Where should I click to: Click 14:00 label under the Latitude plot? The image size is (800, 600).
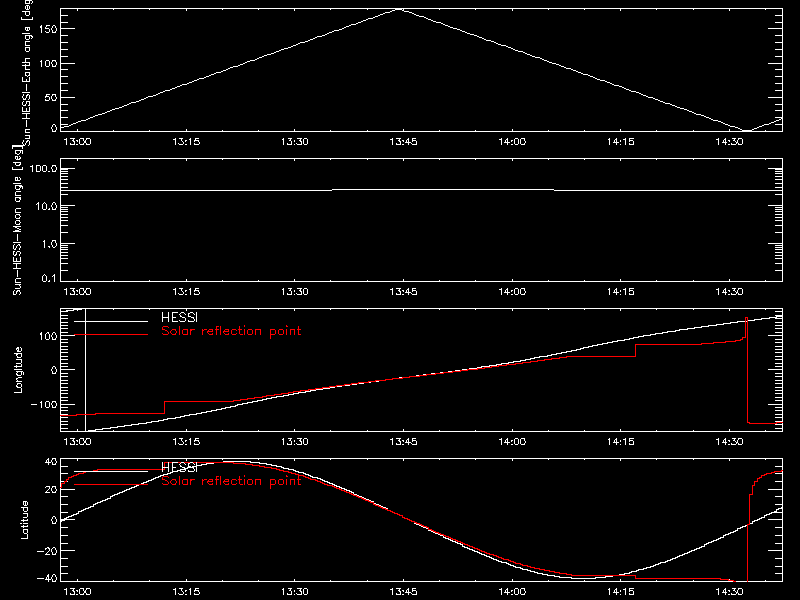512,592
